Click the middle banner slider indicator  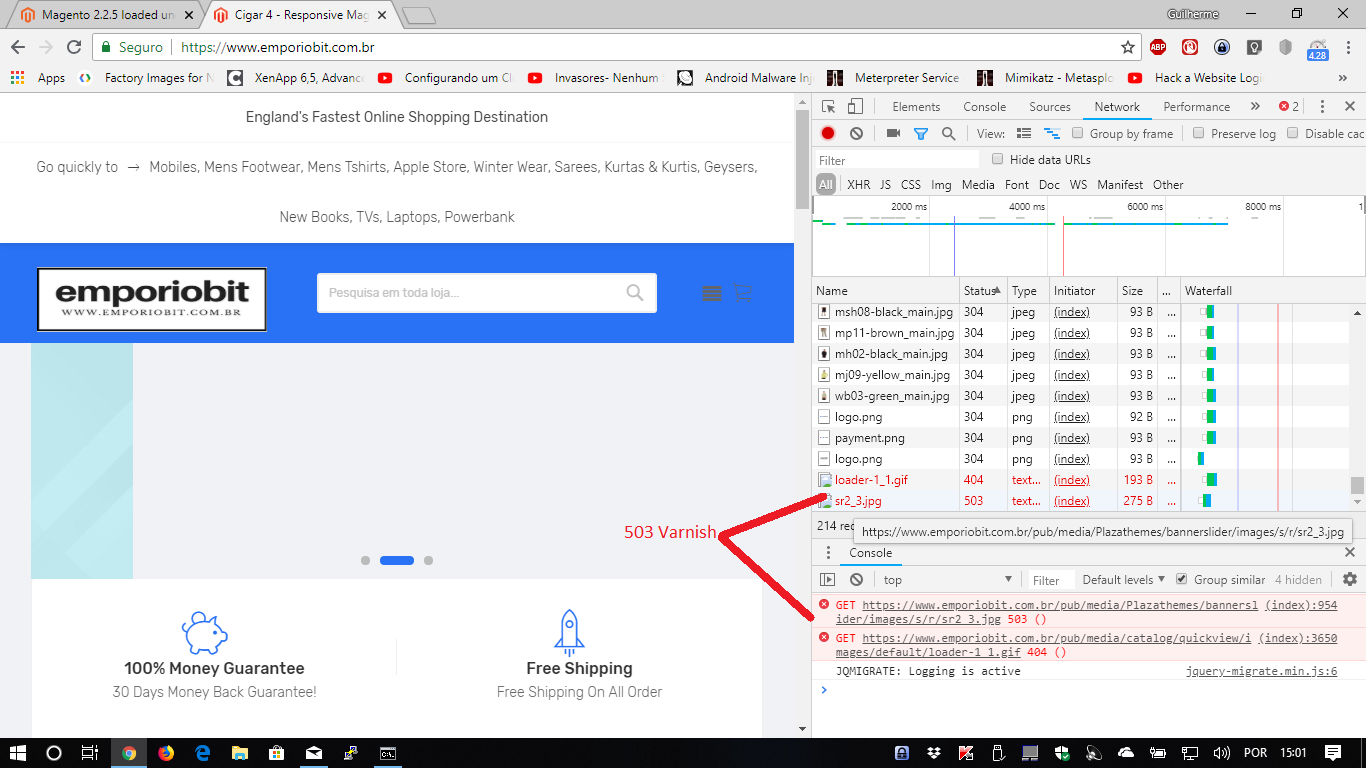pyautogui.click(x=397, y=561)
